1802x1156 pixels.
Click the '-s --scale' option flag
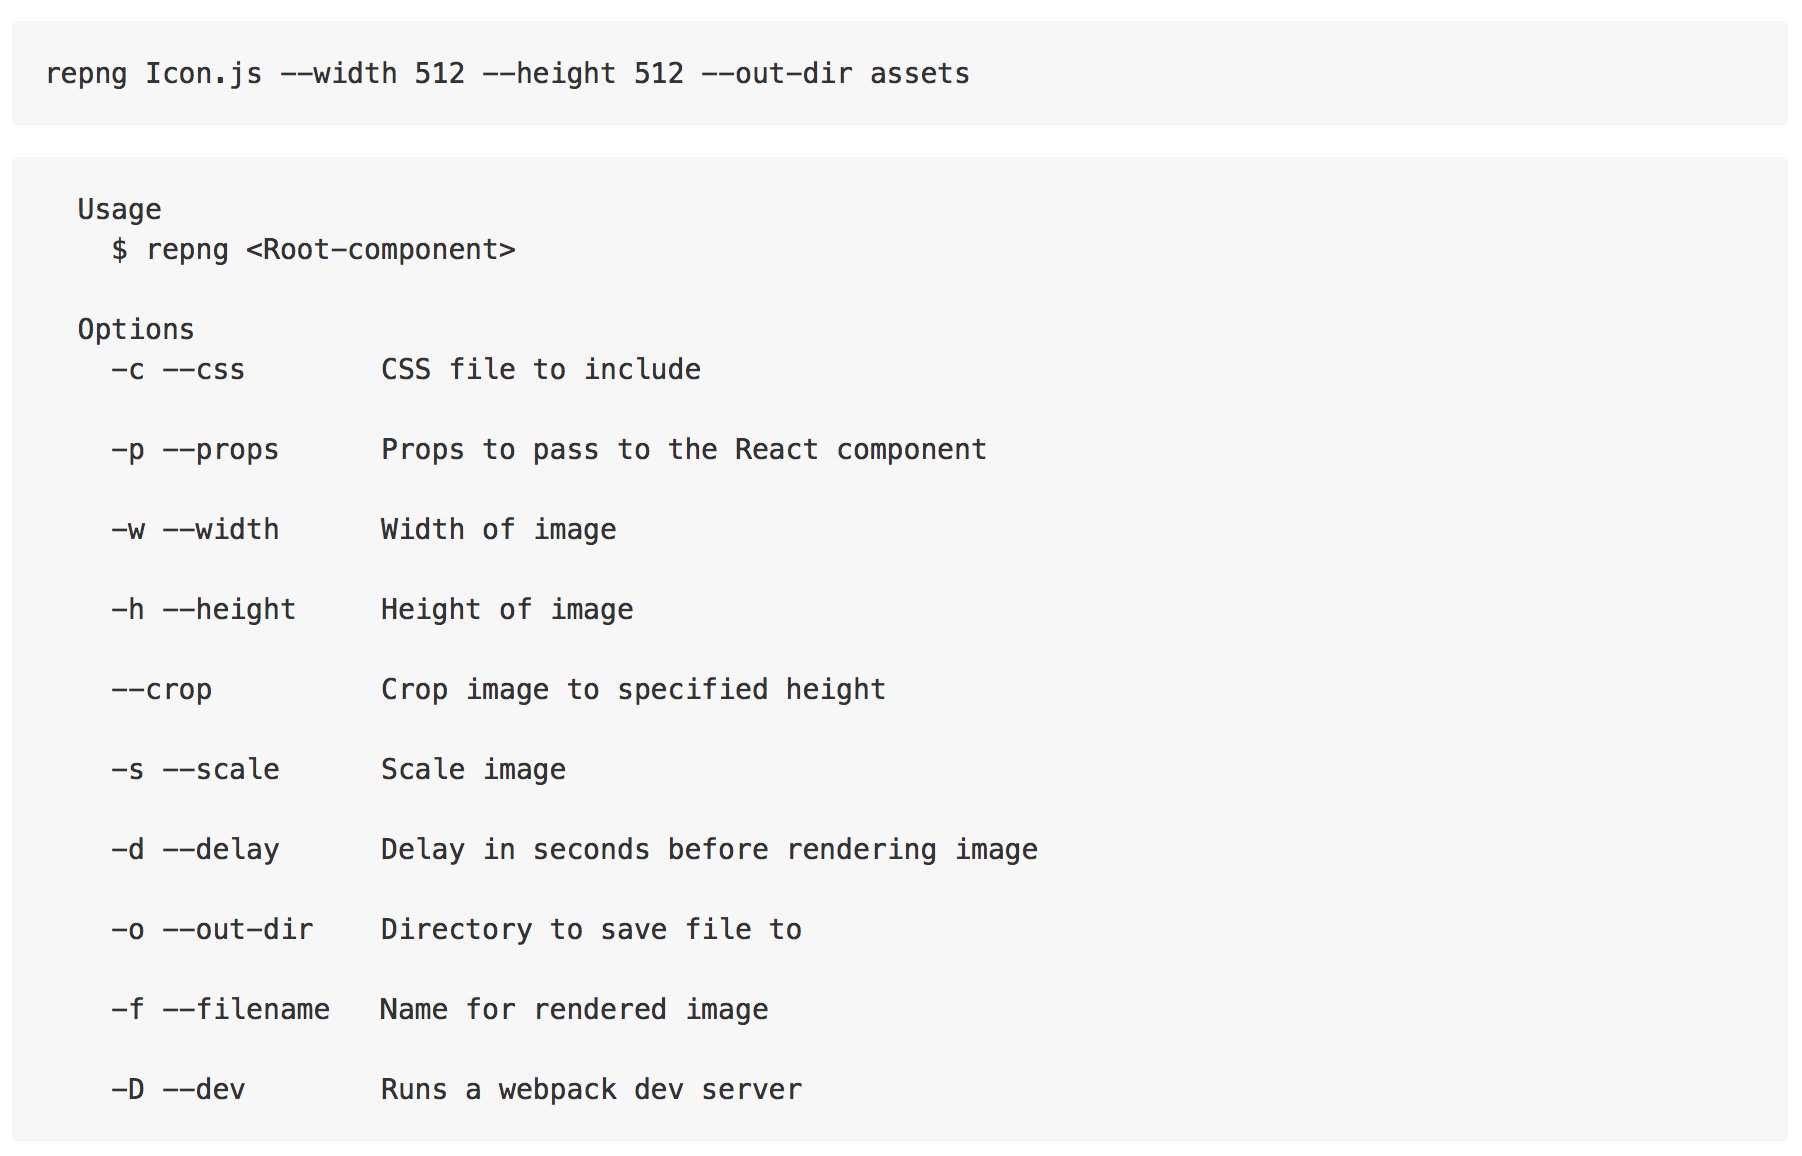[195, 769]
